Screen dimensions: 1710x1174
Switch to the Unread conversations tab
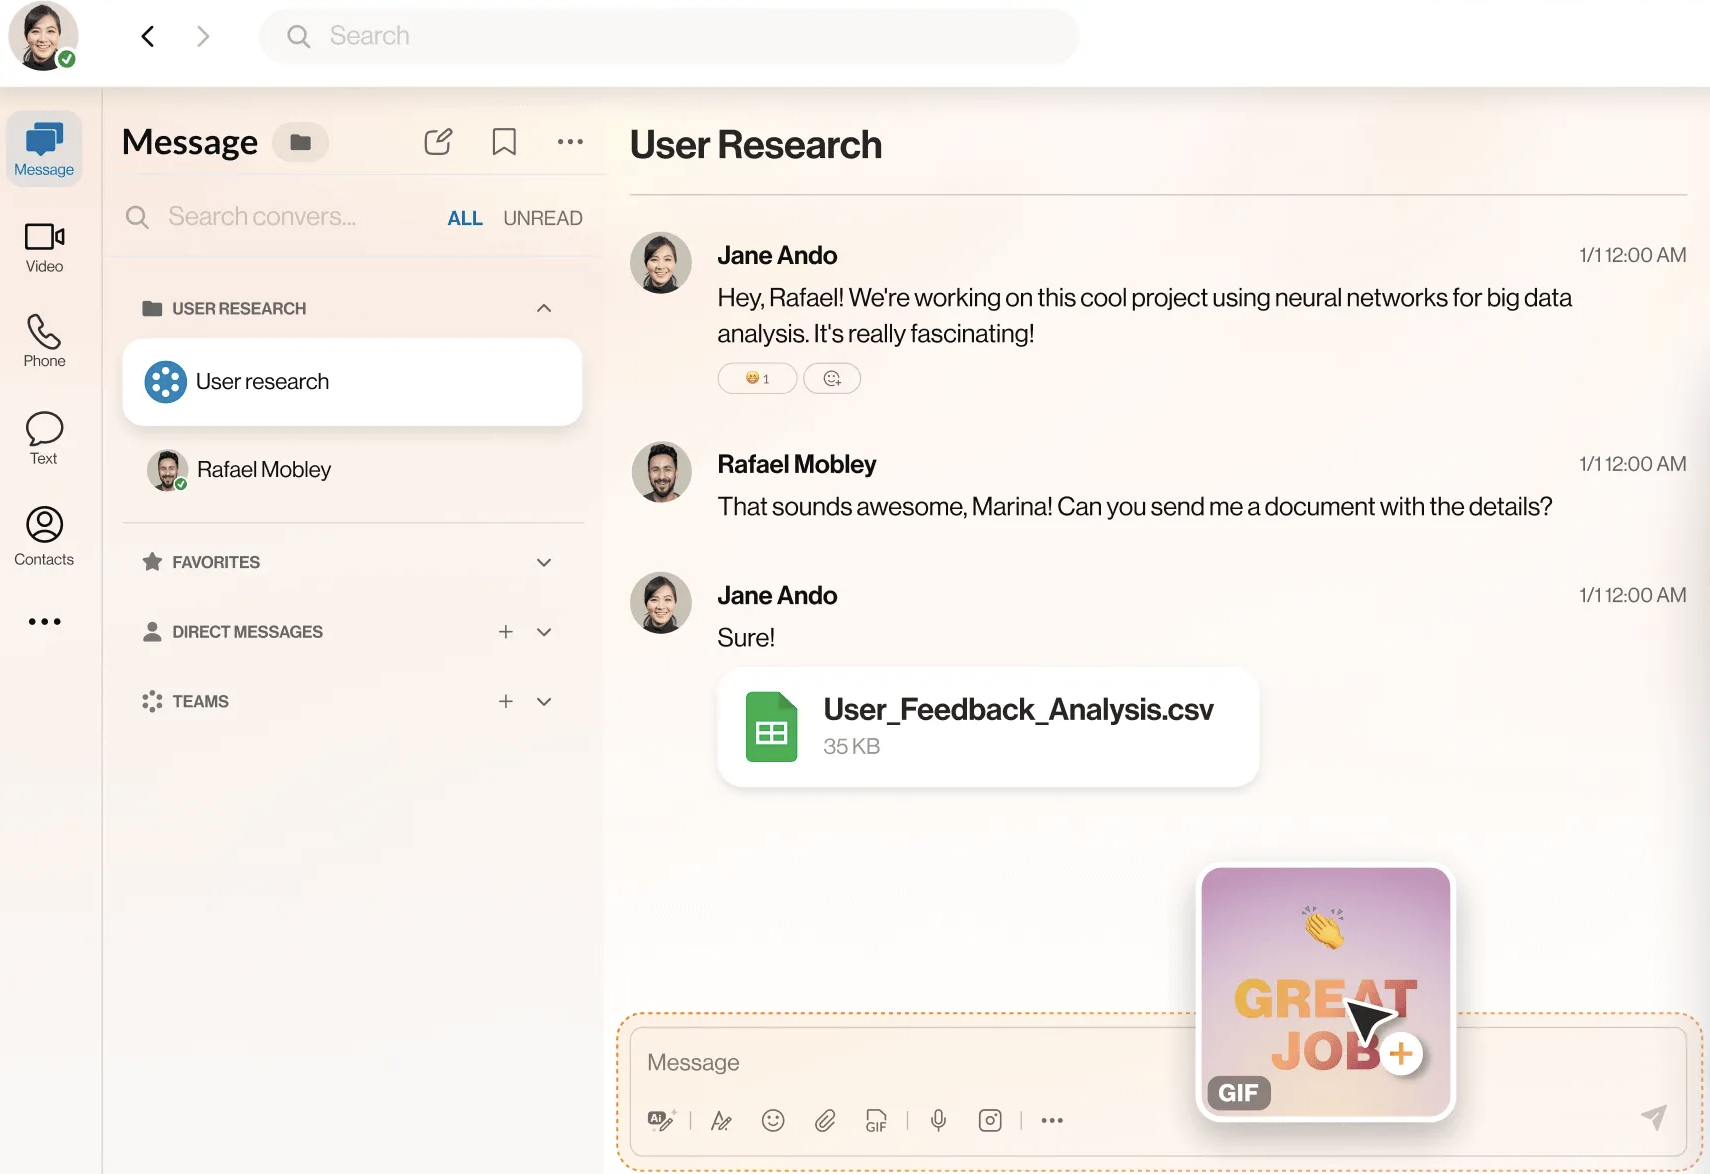[x=542, y=218]
